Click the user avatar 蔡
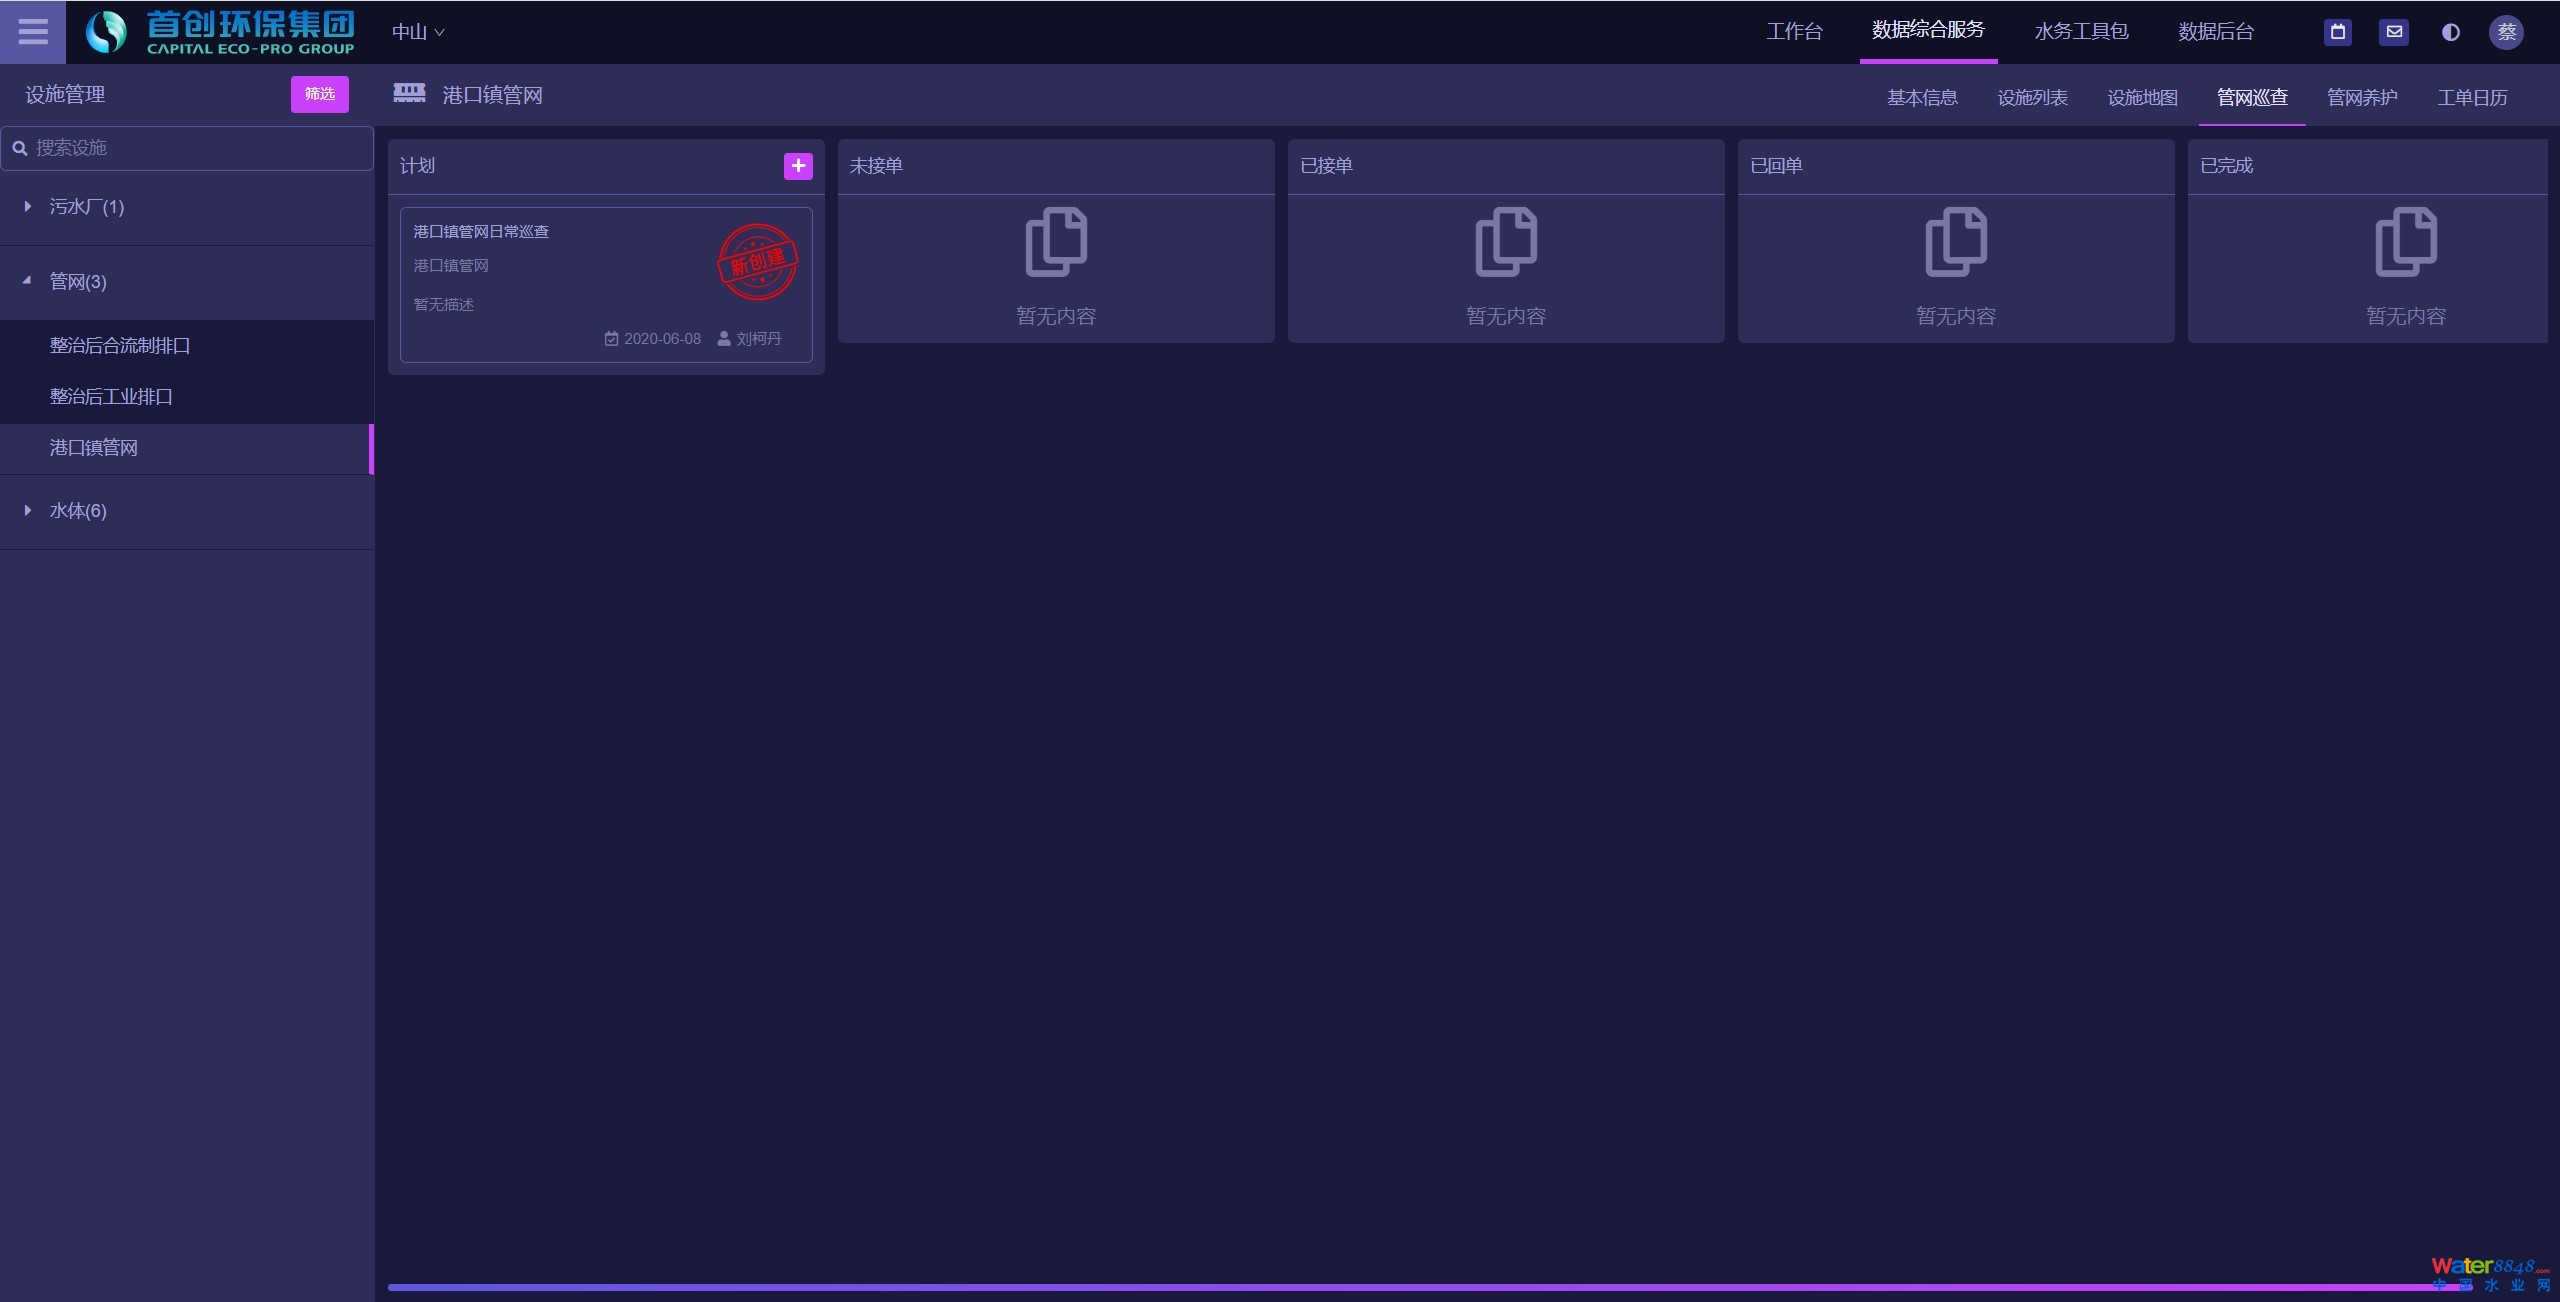Image resolution: width=2560 pixels, height=1302 pixels. 2506,32
